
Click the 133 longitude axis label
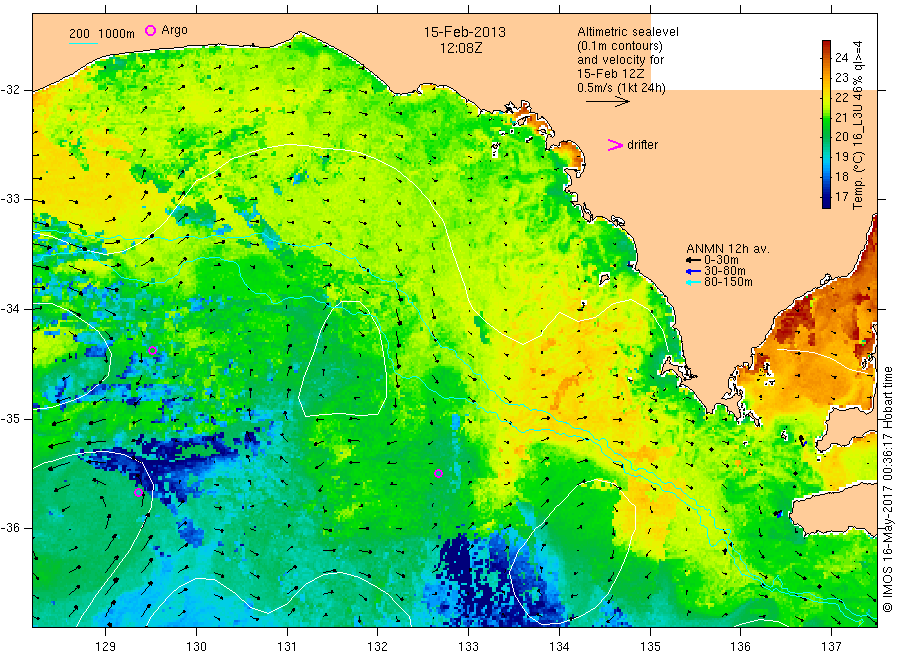tap(468, 647)
